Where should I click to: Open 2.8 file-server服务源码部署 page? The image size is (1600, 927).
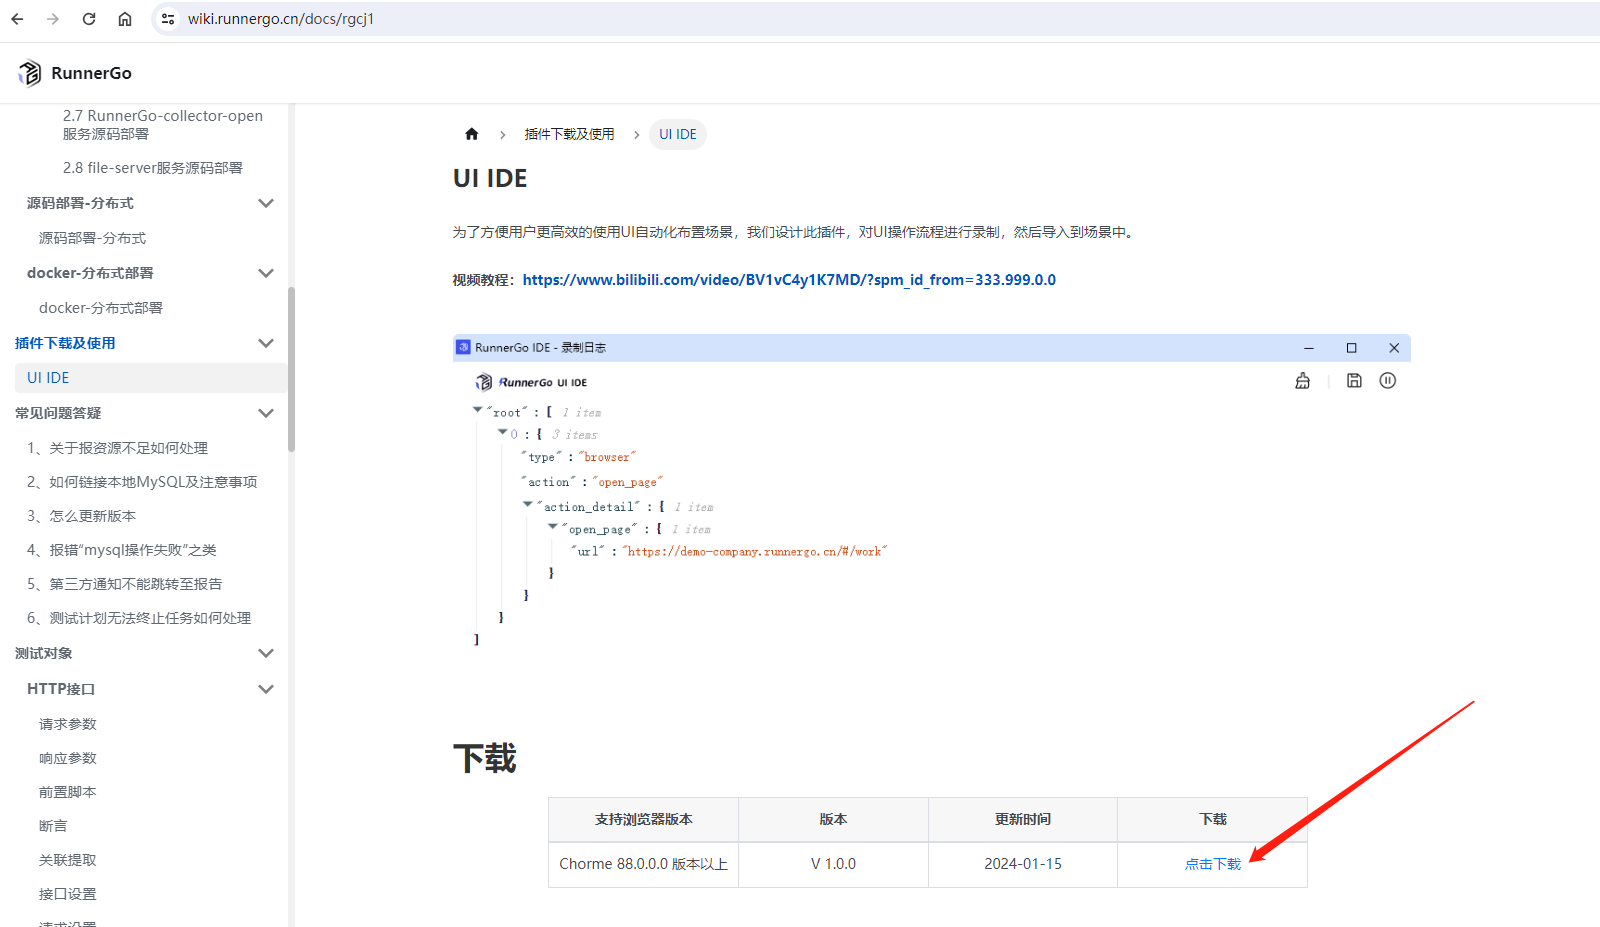(153, 168)
